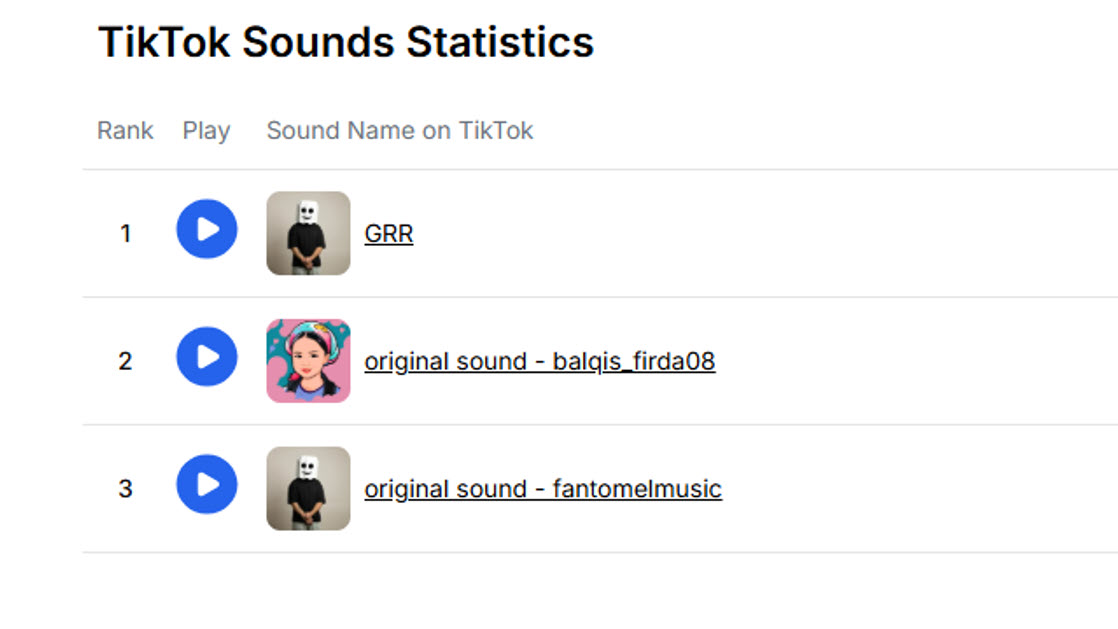Viewport: 1118px width, 629px height.
Task: Select the rank number 2 cell
Action: coord(125,361)
